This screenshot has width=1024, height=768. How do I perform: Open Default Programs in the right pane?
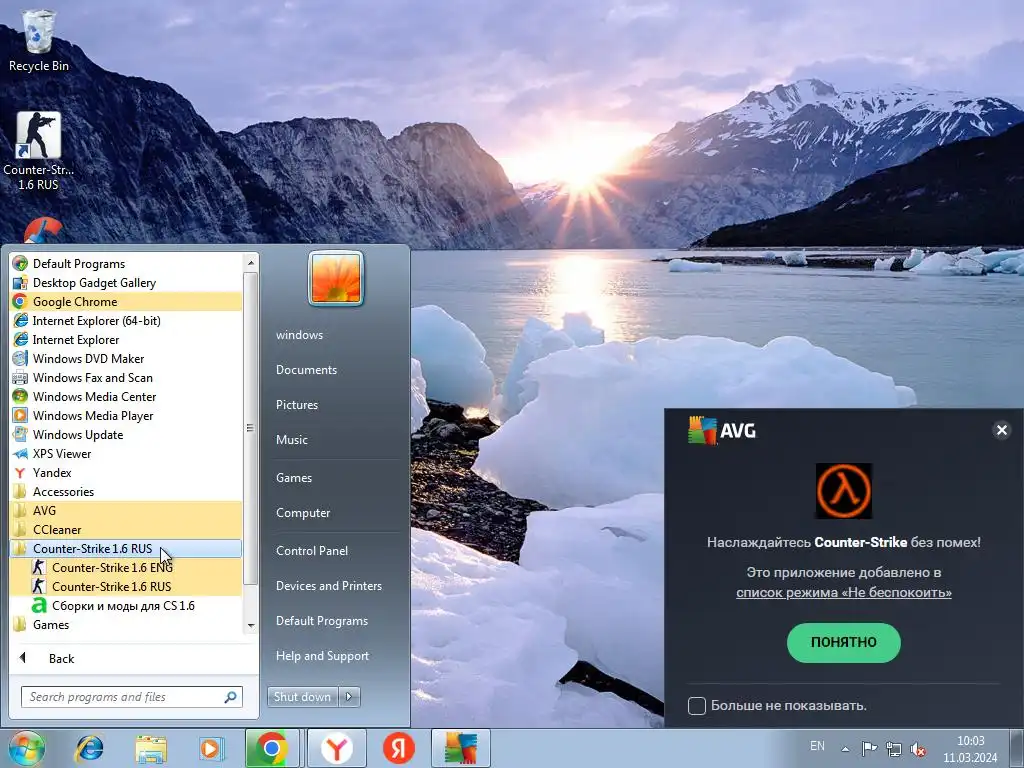pyautogui.click(x=321, y=620)
